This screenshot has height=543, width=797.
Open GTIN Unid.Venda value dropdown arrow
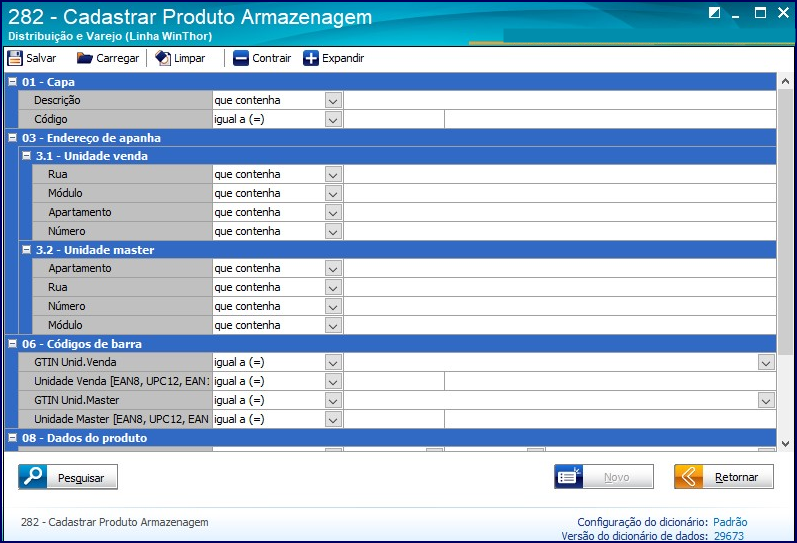766,363
